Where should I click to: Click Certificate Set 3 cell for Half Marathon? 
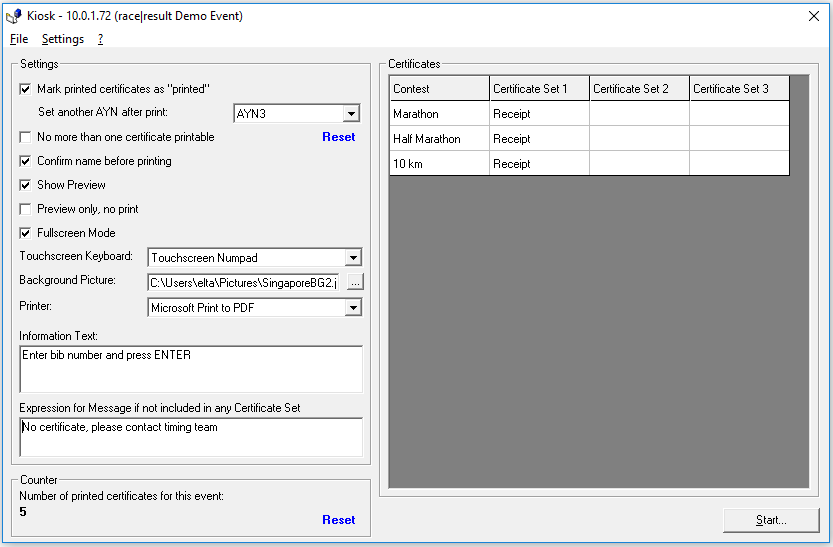coord(740,139)
